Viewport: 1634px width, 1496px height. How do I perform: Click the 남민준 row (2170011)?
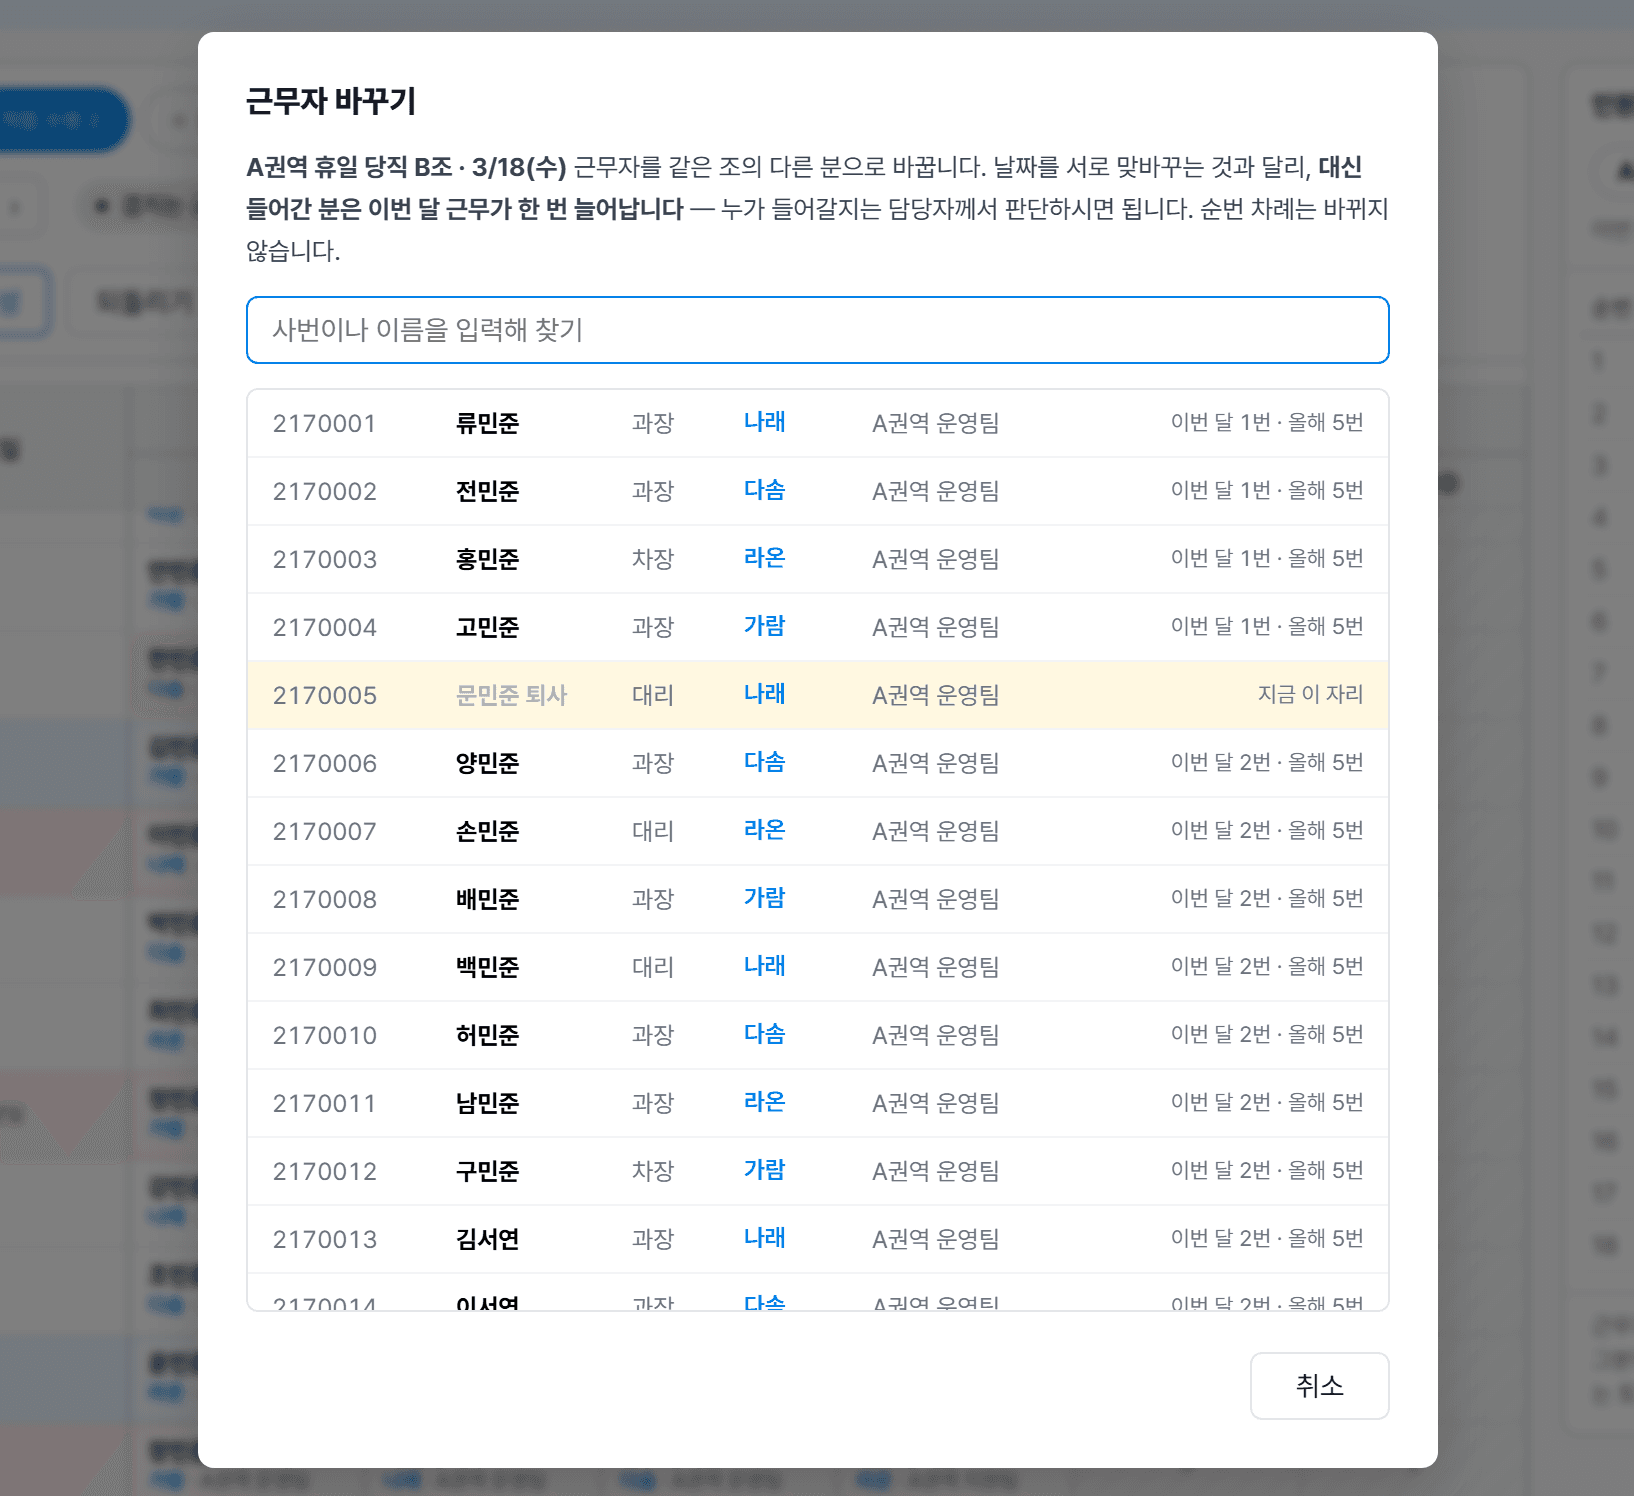818,1103
